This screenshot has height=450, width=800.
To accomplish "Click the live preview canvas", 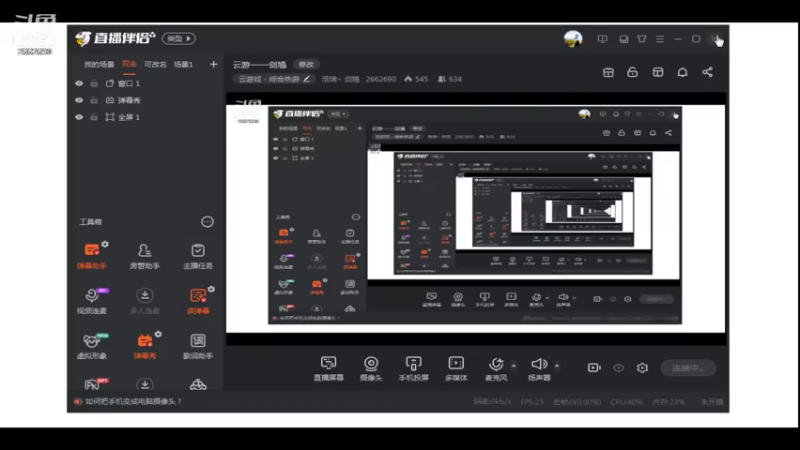I will click(x=476, y=219).
